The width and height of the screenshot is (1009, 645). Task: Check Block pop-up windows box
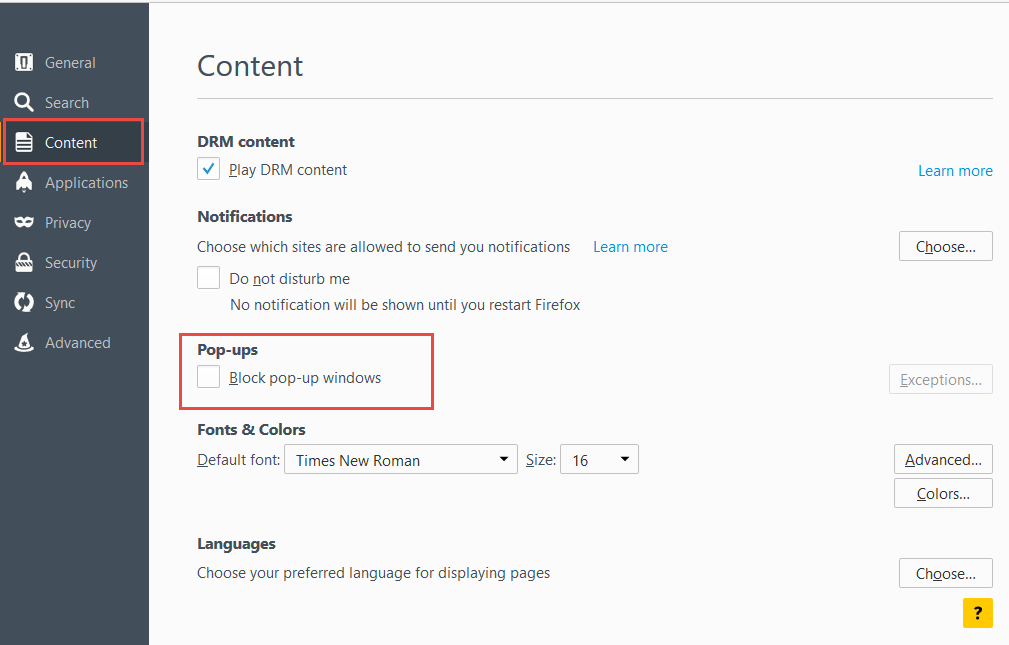pyautogui.click(x=208, y=377)
